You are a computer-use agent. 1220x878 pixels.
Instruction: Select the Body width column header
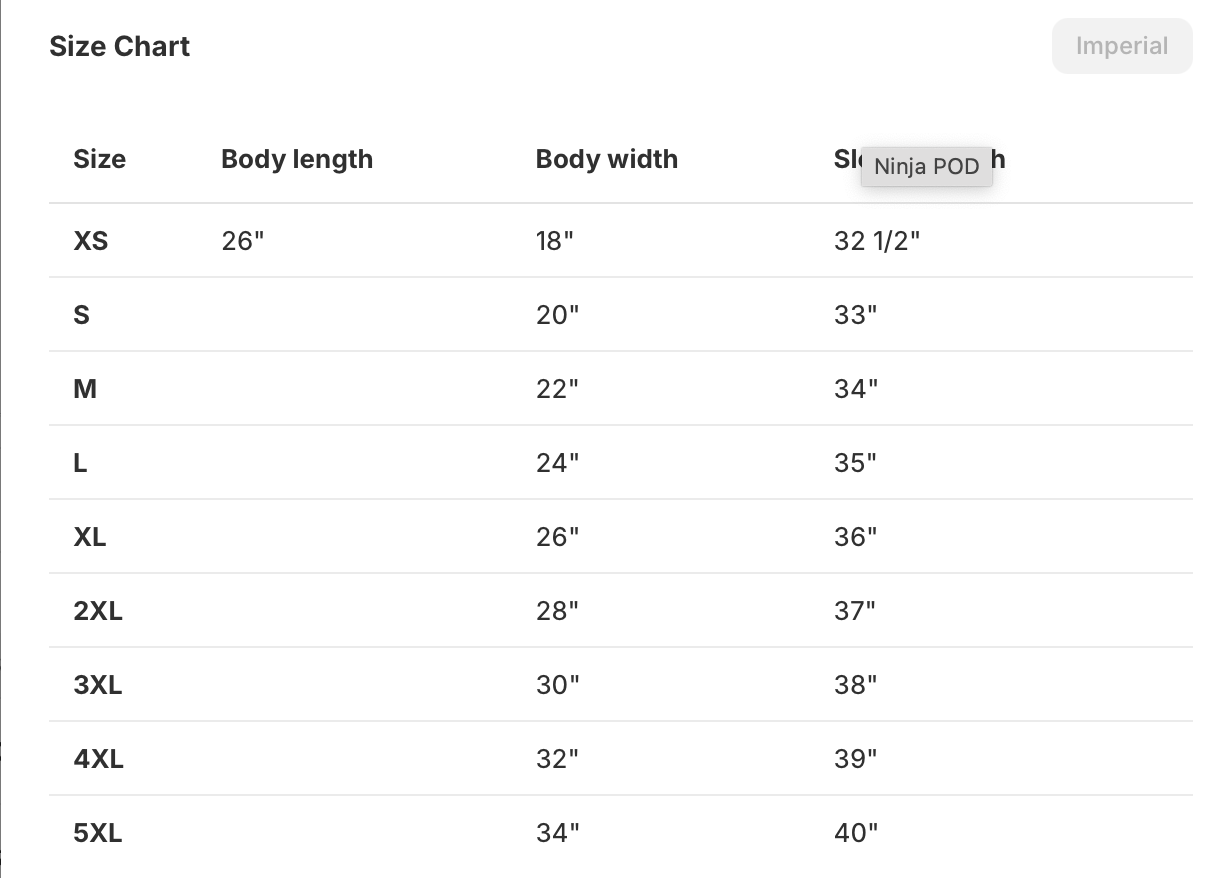click(606, 159)
